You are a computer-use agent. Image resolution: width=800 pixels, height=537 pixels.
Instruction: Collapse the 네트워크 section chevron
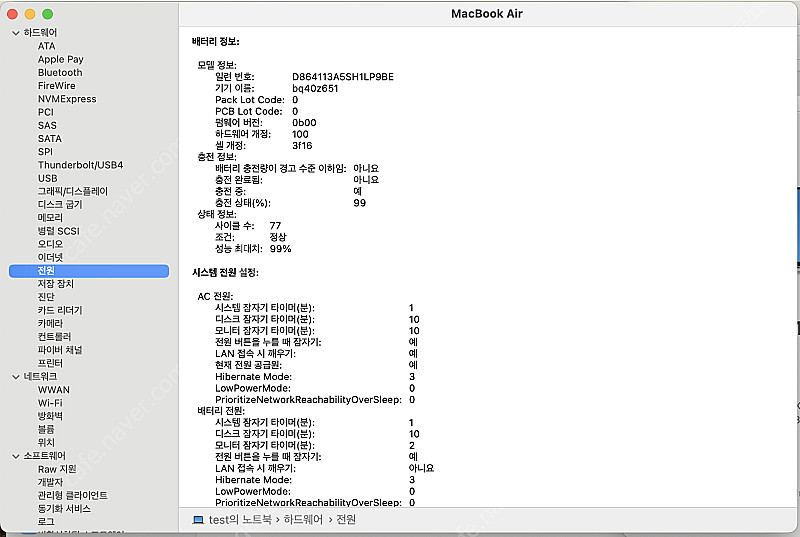(15, 377)
